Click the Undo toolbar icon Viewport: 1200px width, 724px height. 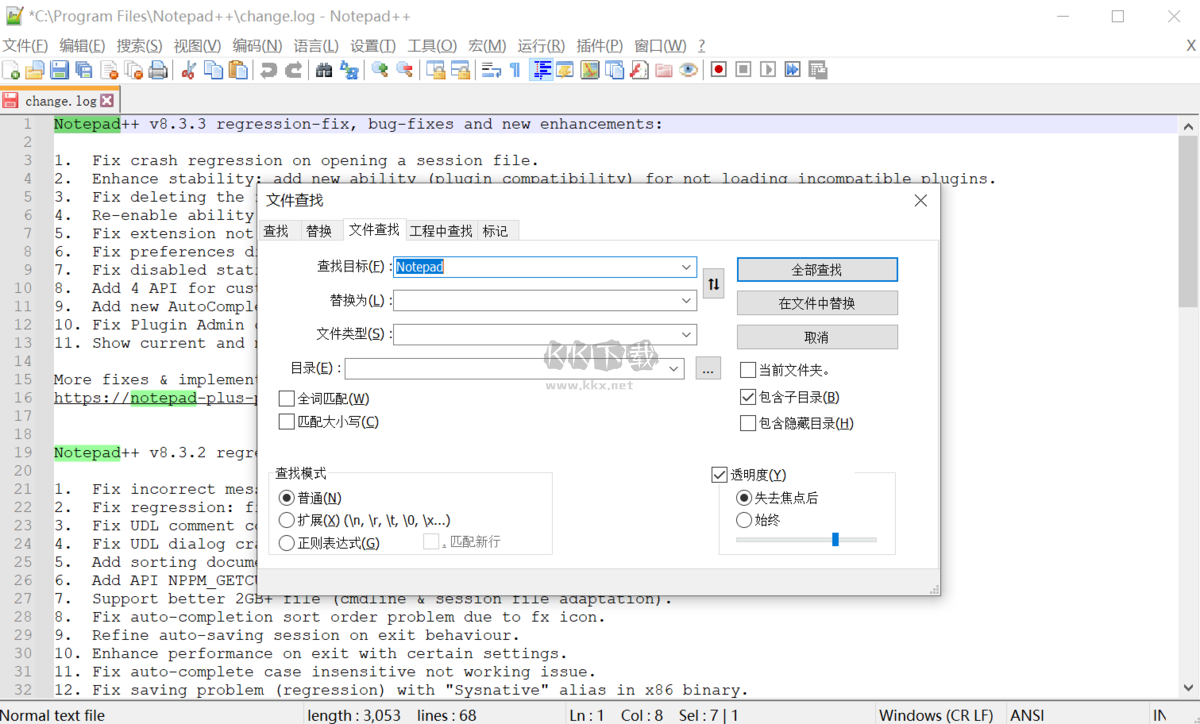[268, 69]
